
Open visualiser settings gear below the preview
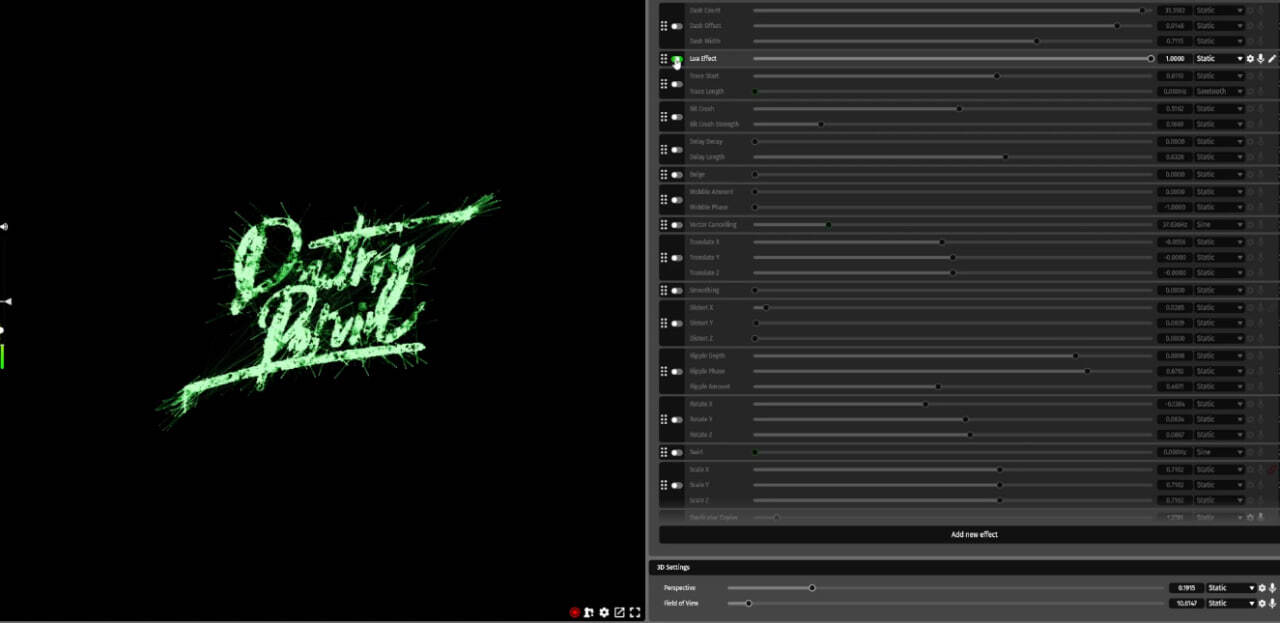[604, 612]
